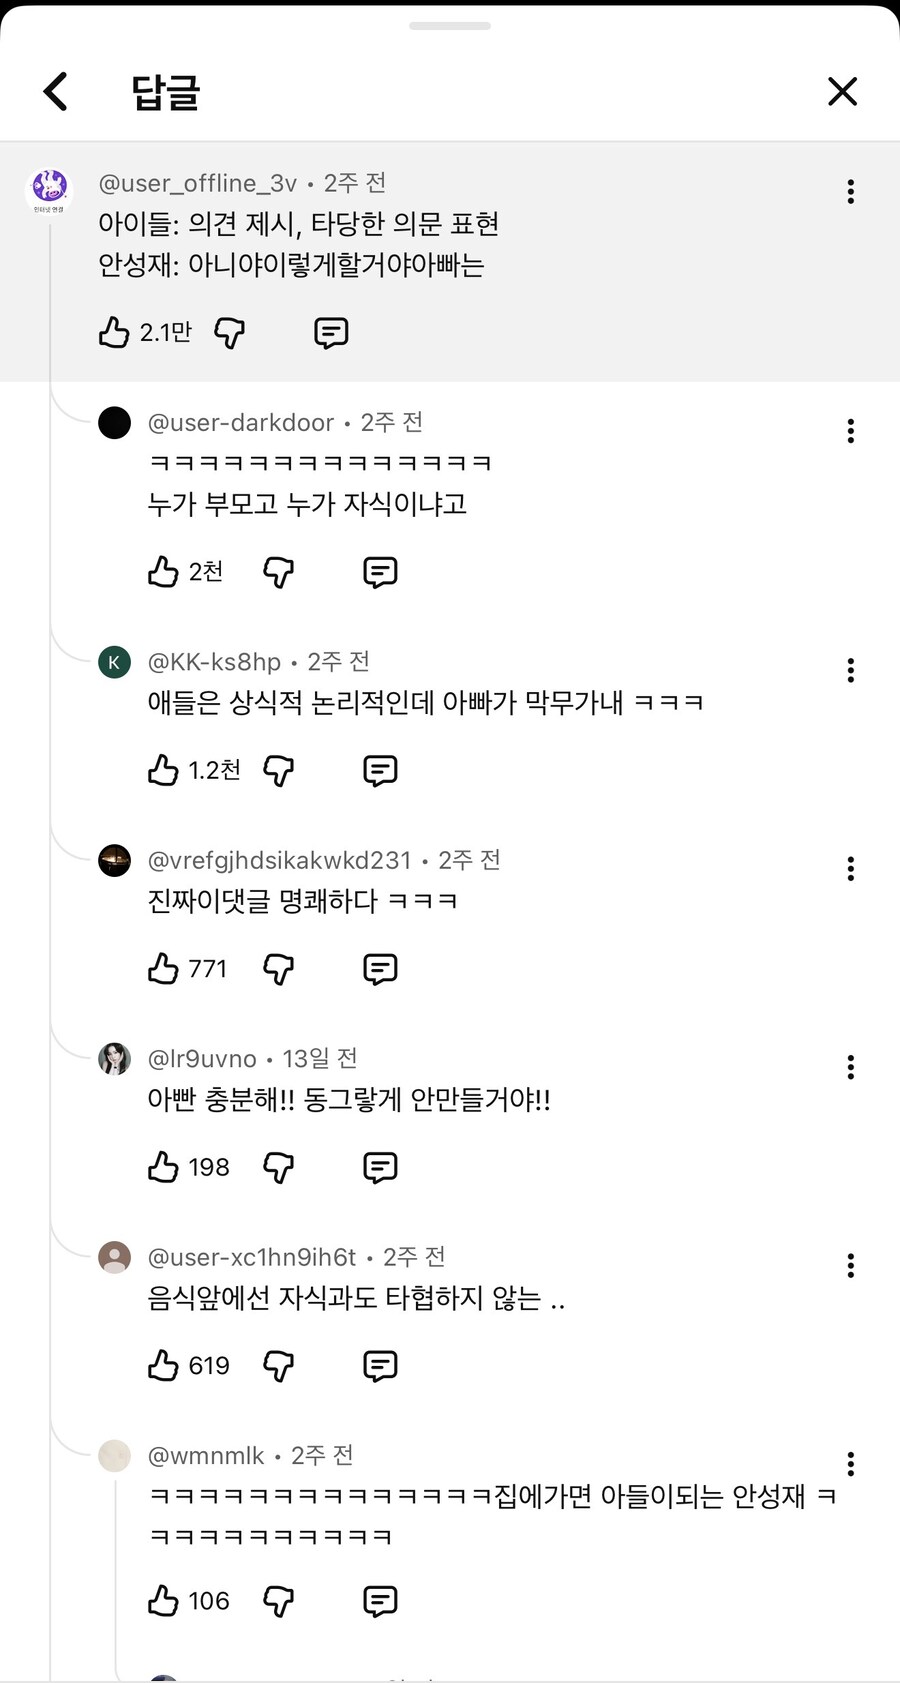Open the reply box for @KK-ks8hp's comment

click(380, 770)
